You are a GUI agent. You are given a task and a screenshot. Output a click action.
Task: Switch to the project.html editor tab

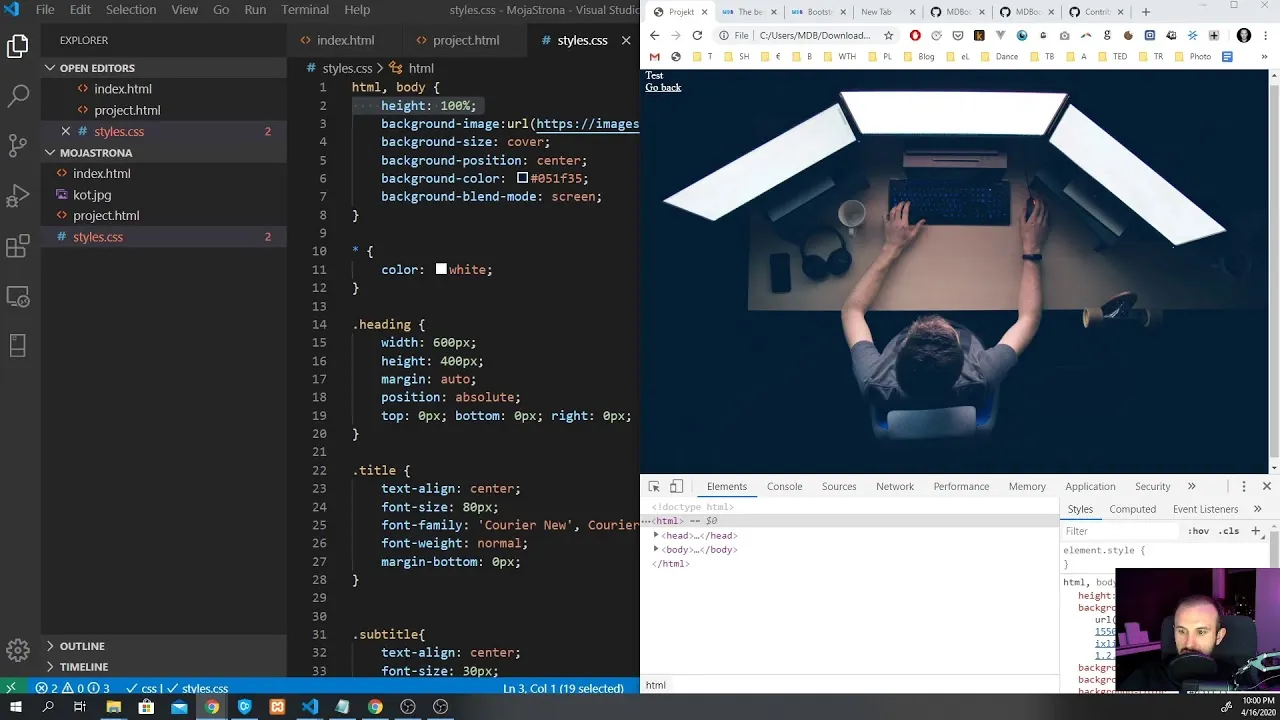click(465, 40)
